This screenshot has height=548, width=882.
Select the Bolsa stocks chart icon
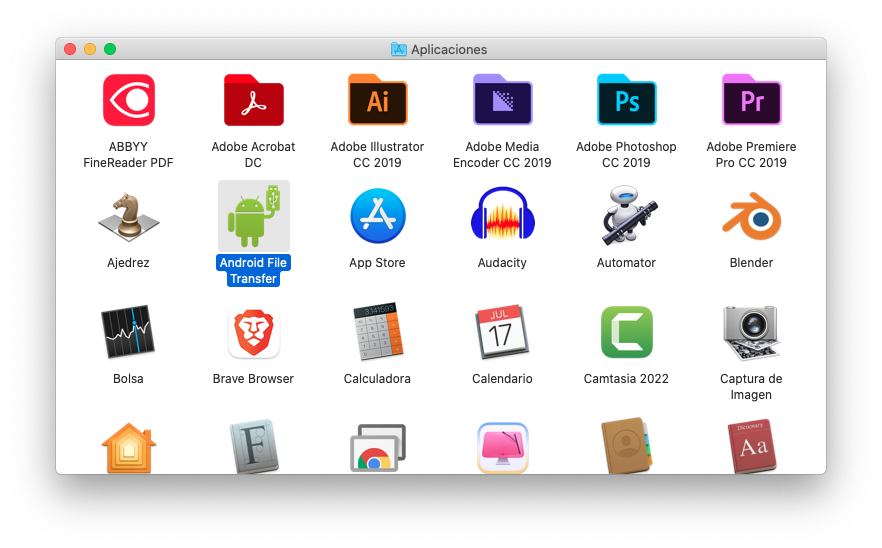tap(128, 332)
